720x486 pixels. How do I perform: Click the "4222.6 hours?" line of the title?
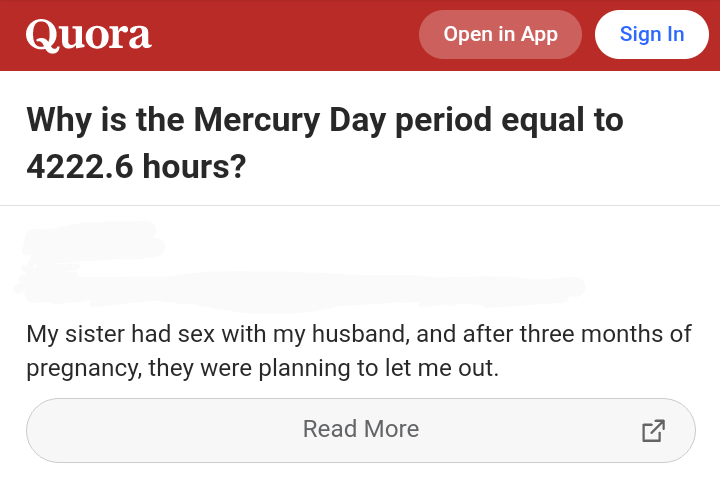pyautogui.click(x=136, y=166)
